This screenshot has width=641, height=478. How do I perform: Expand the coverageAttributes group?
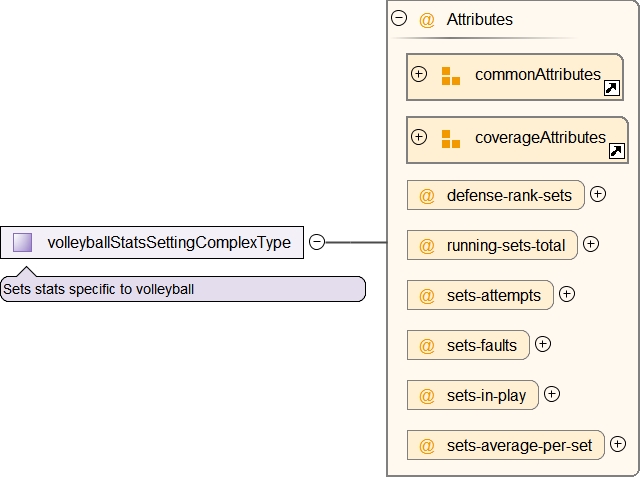pyautogui.click(x=419, y=137)
